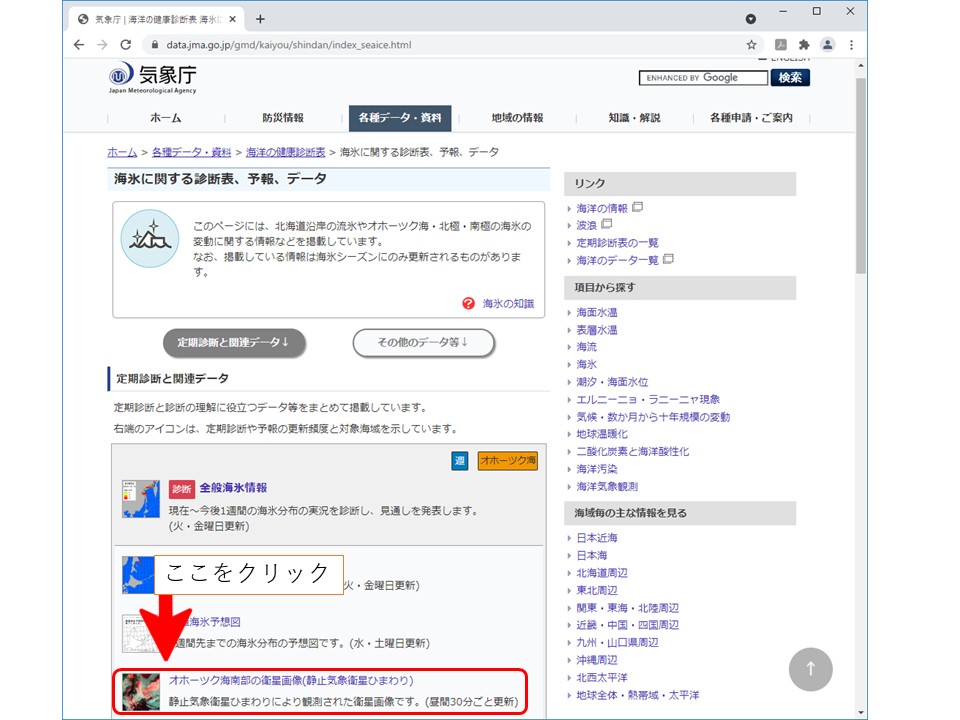This screenshot has height=720, width=960.
Task: Go back using the browser back arrow
Action: 79,45
